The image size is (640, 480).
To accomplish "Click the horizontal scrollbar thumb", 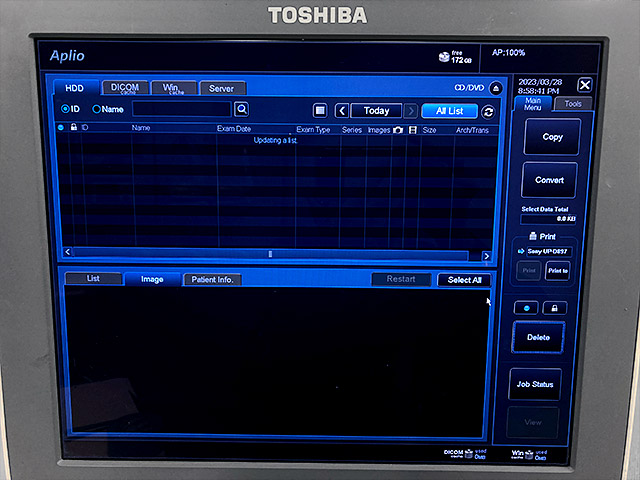I will (270, 254).
